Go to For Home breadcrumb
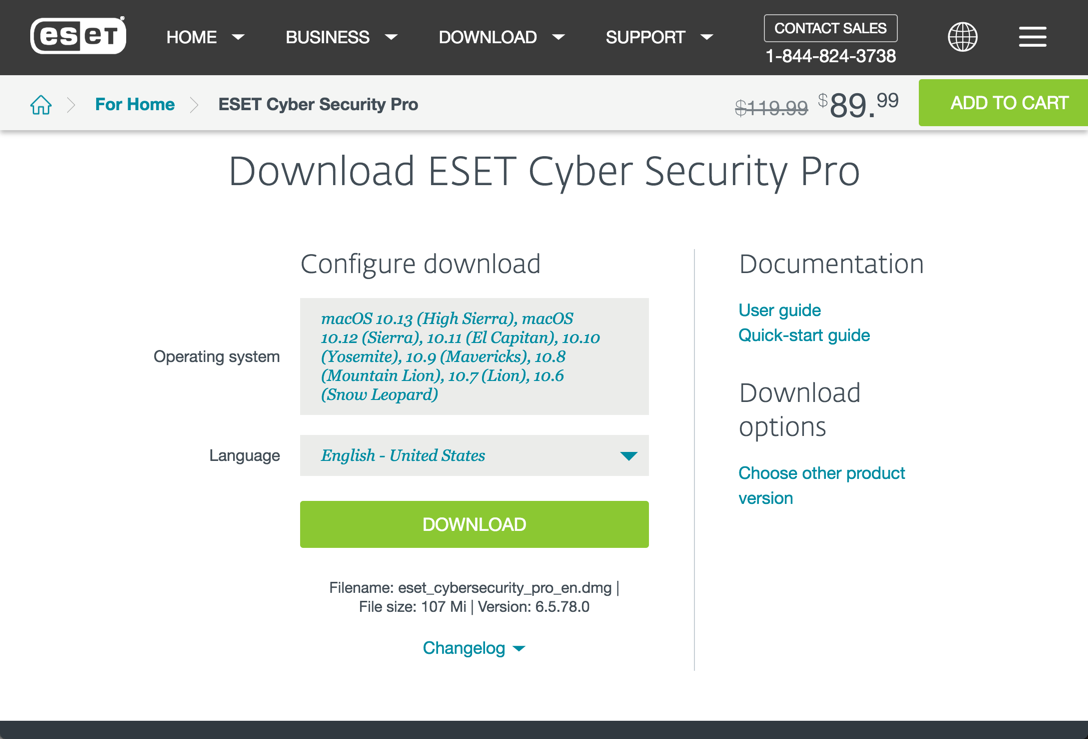Image resolution: width=1088 pixels, height=739 pixels. (135, 104)
